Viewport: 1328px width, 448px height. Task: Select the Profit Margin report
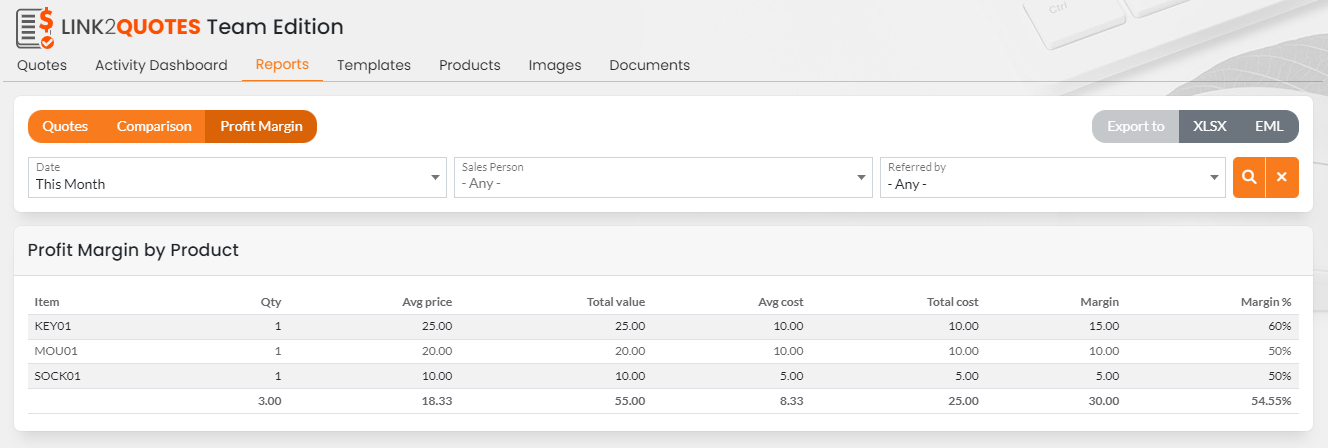(261, 126)
